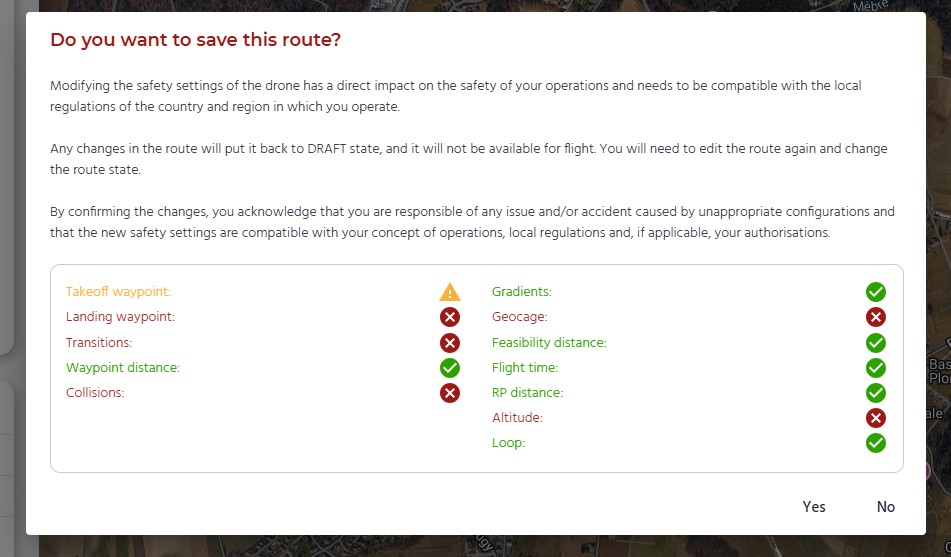Select the Takeoff waypoint label

(x=118, y=292)
